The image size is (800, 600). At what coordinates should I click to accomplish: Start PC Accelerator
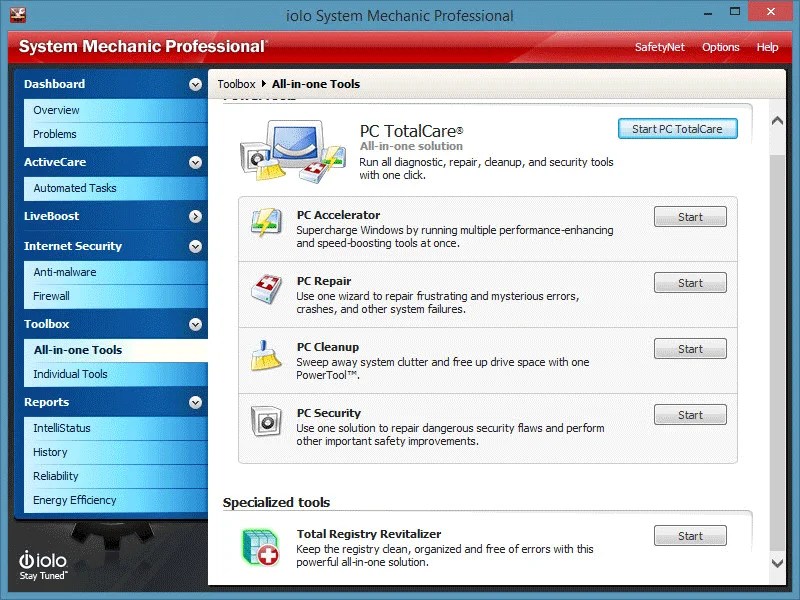pos(690,217)
